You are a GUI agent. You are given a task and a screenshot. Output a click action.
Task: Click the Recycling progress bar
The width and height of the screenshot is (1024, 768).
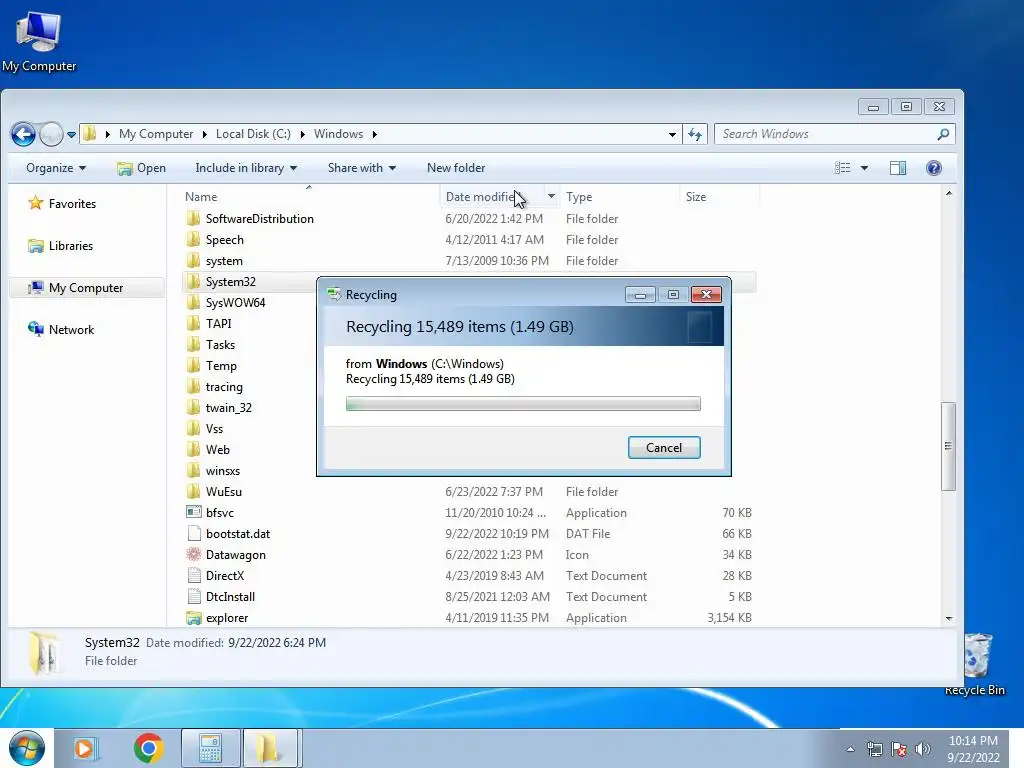click(x=523, y=404)
